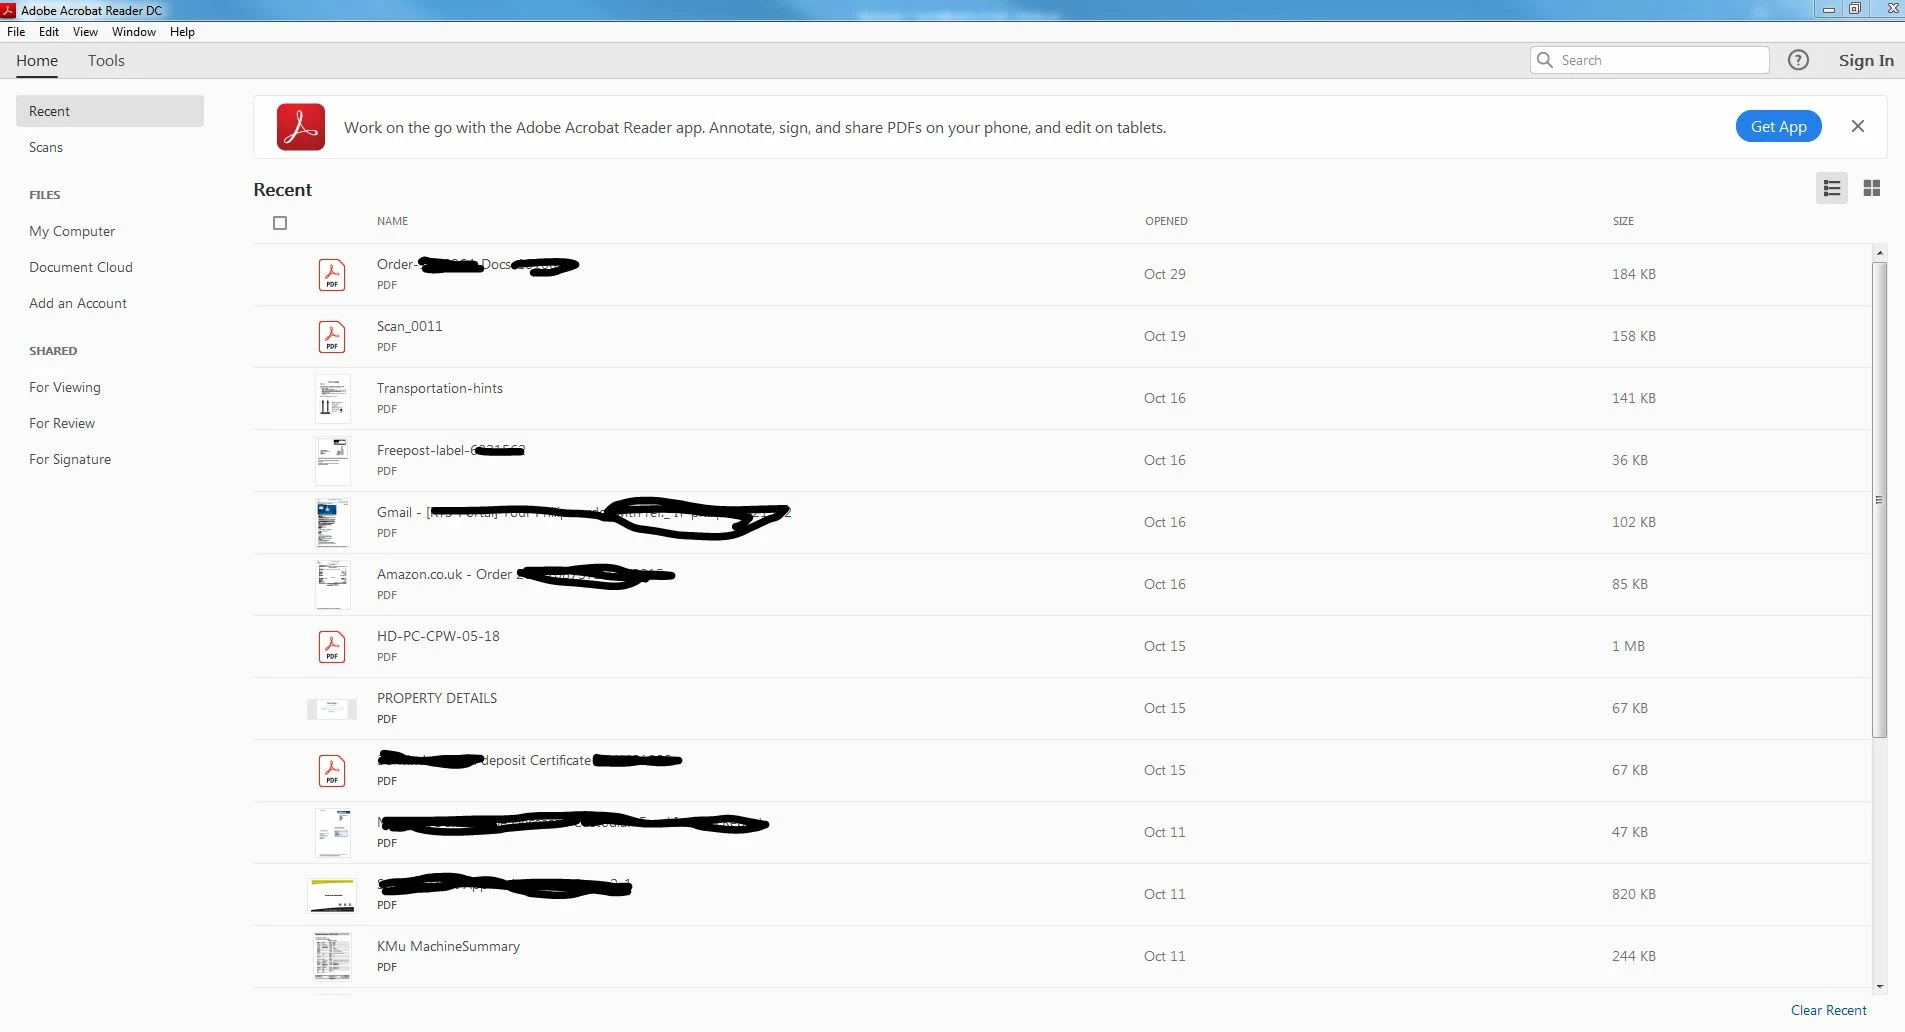Screen dimensions: 1905x1032
Task: Click PDF icon of deposit Certificate file
Action: click(332, 771)
